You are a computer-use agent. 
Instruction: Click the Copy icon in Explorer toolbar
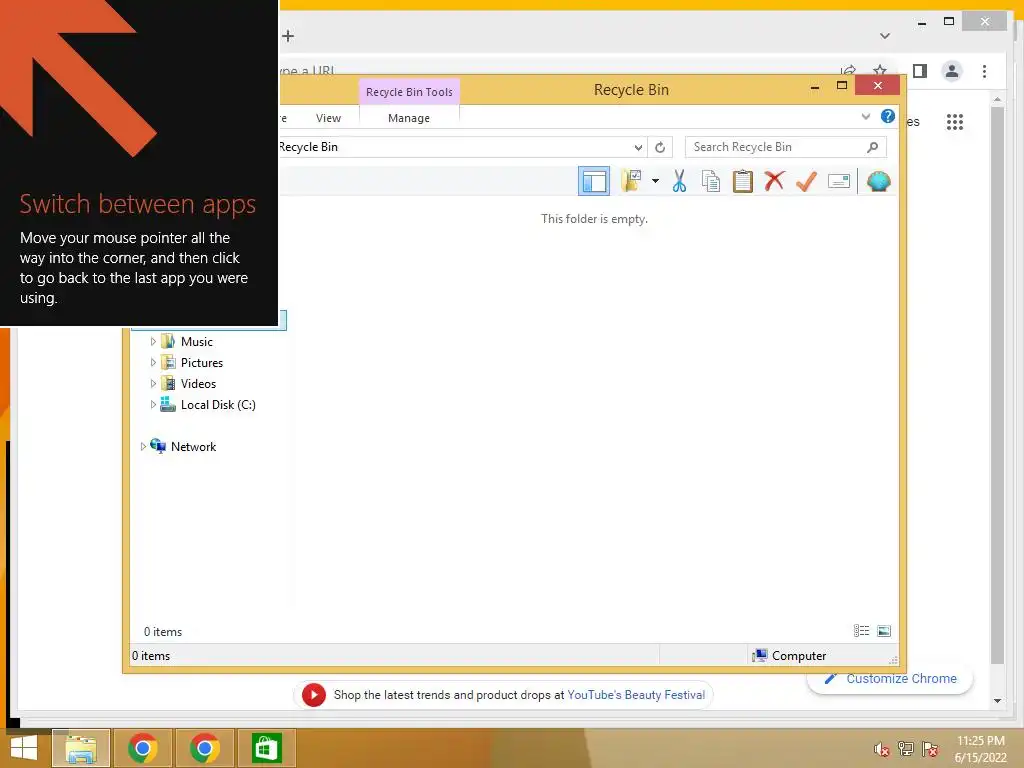tap(711, 182)
